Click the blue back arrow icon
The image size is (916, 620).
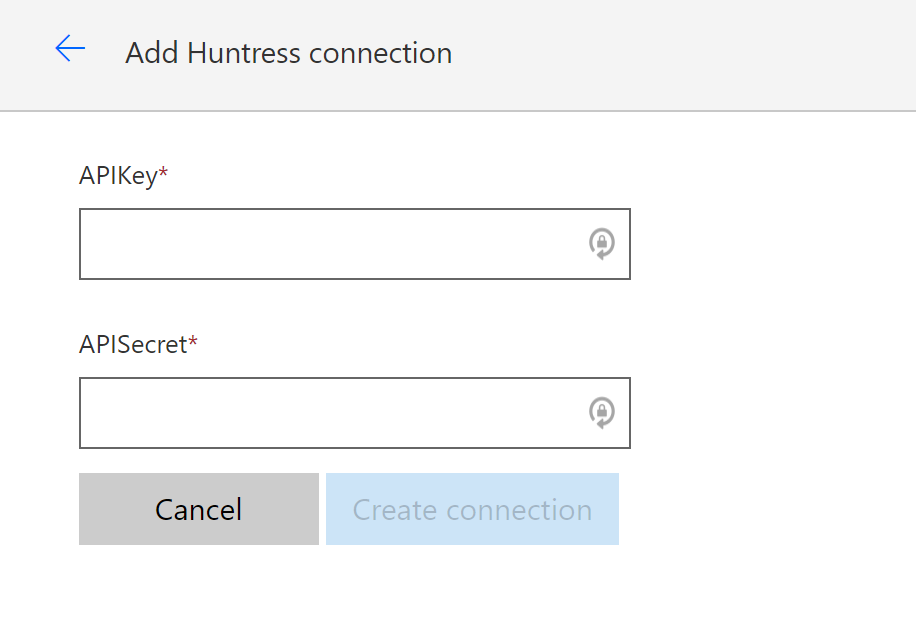[x=70, y=49]
